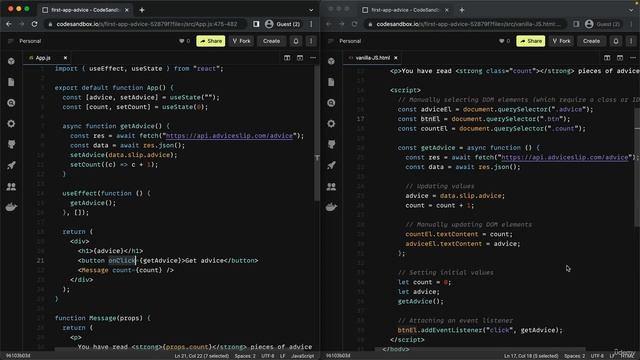Open Live collaboration icon in left sidebar
640x360 pixels.
click(x=11, y=187)
